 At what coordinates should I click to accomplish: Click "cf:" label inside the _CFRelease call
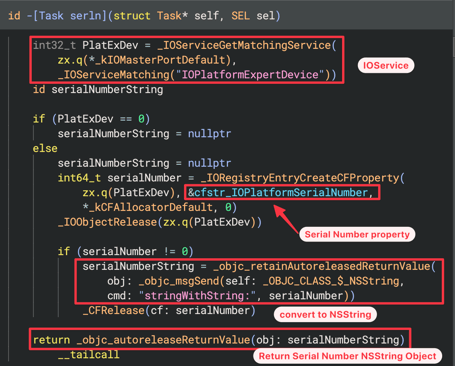[160, 310]
